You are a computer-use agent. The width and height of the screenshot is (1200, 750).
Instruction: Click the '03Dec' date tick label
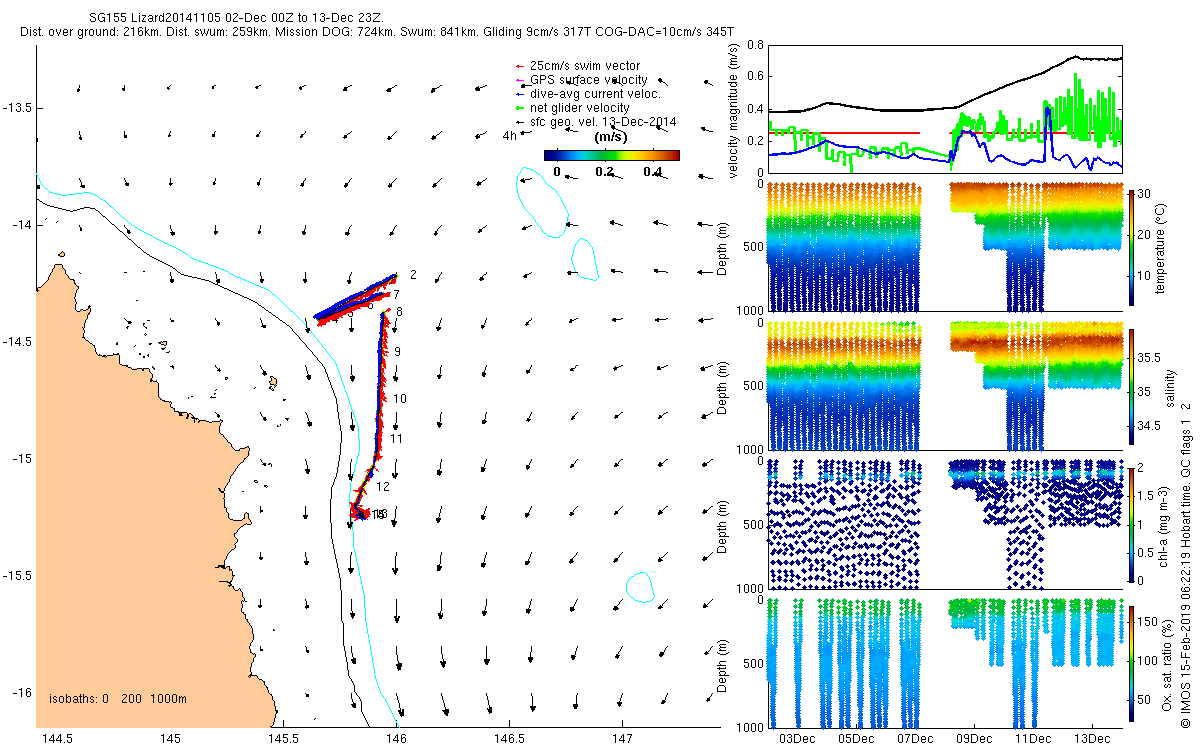pyautogui.click(x=797, y=739)
